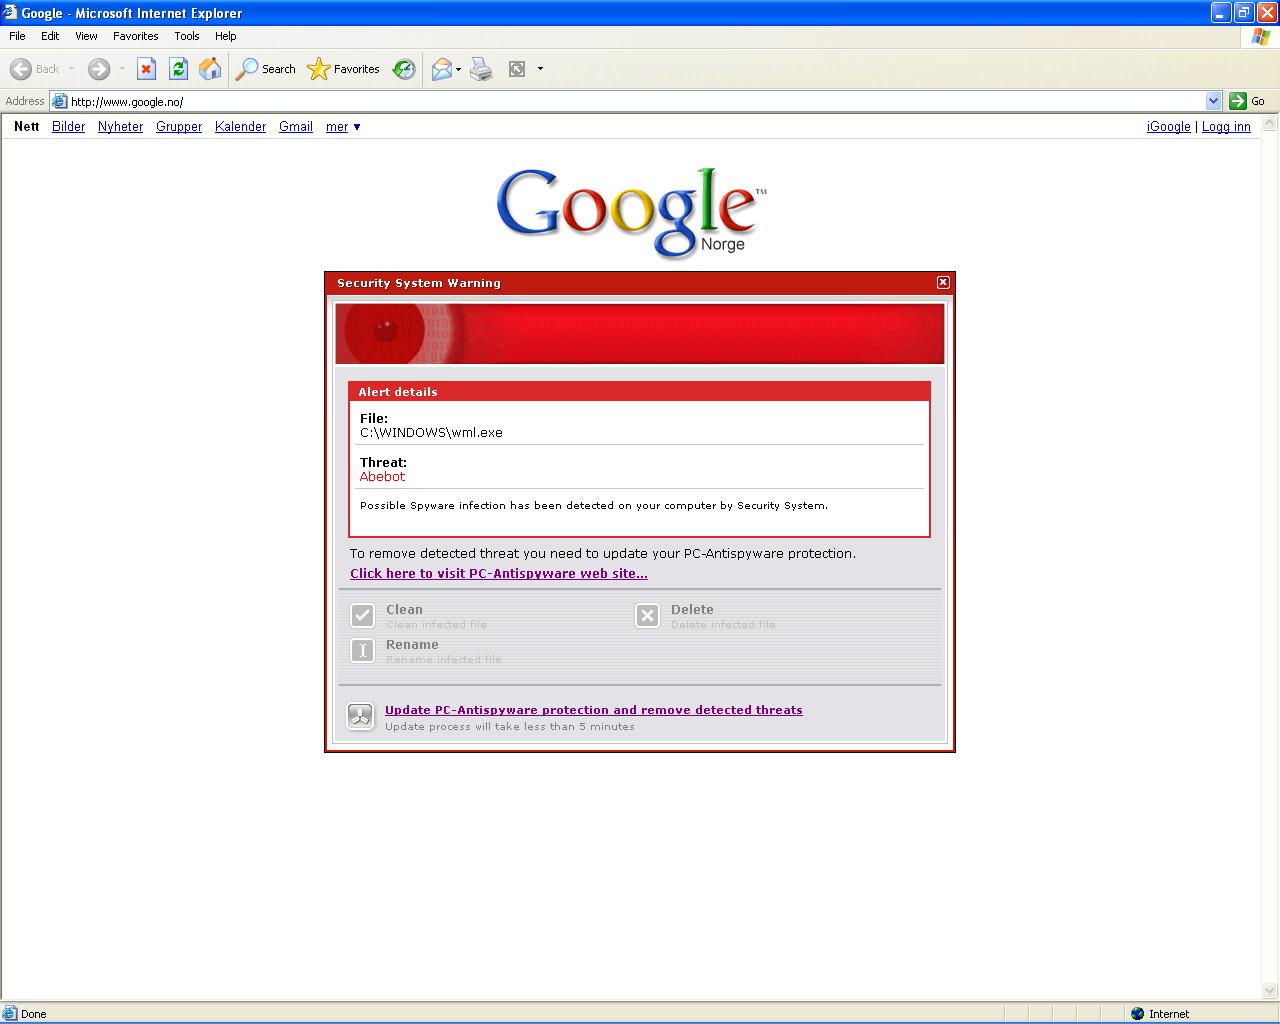Click the page icon in address bar
The image size is (1280, 1024).
[x=59, y=101]
